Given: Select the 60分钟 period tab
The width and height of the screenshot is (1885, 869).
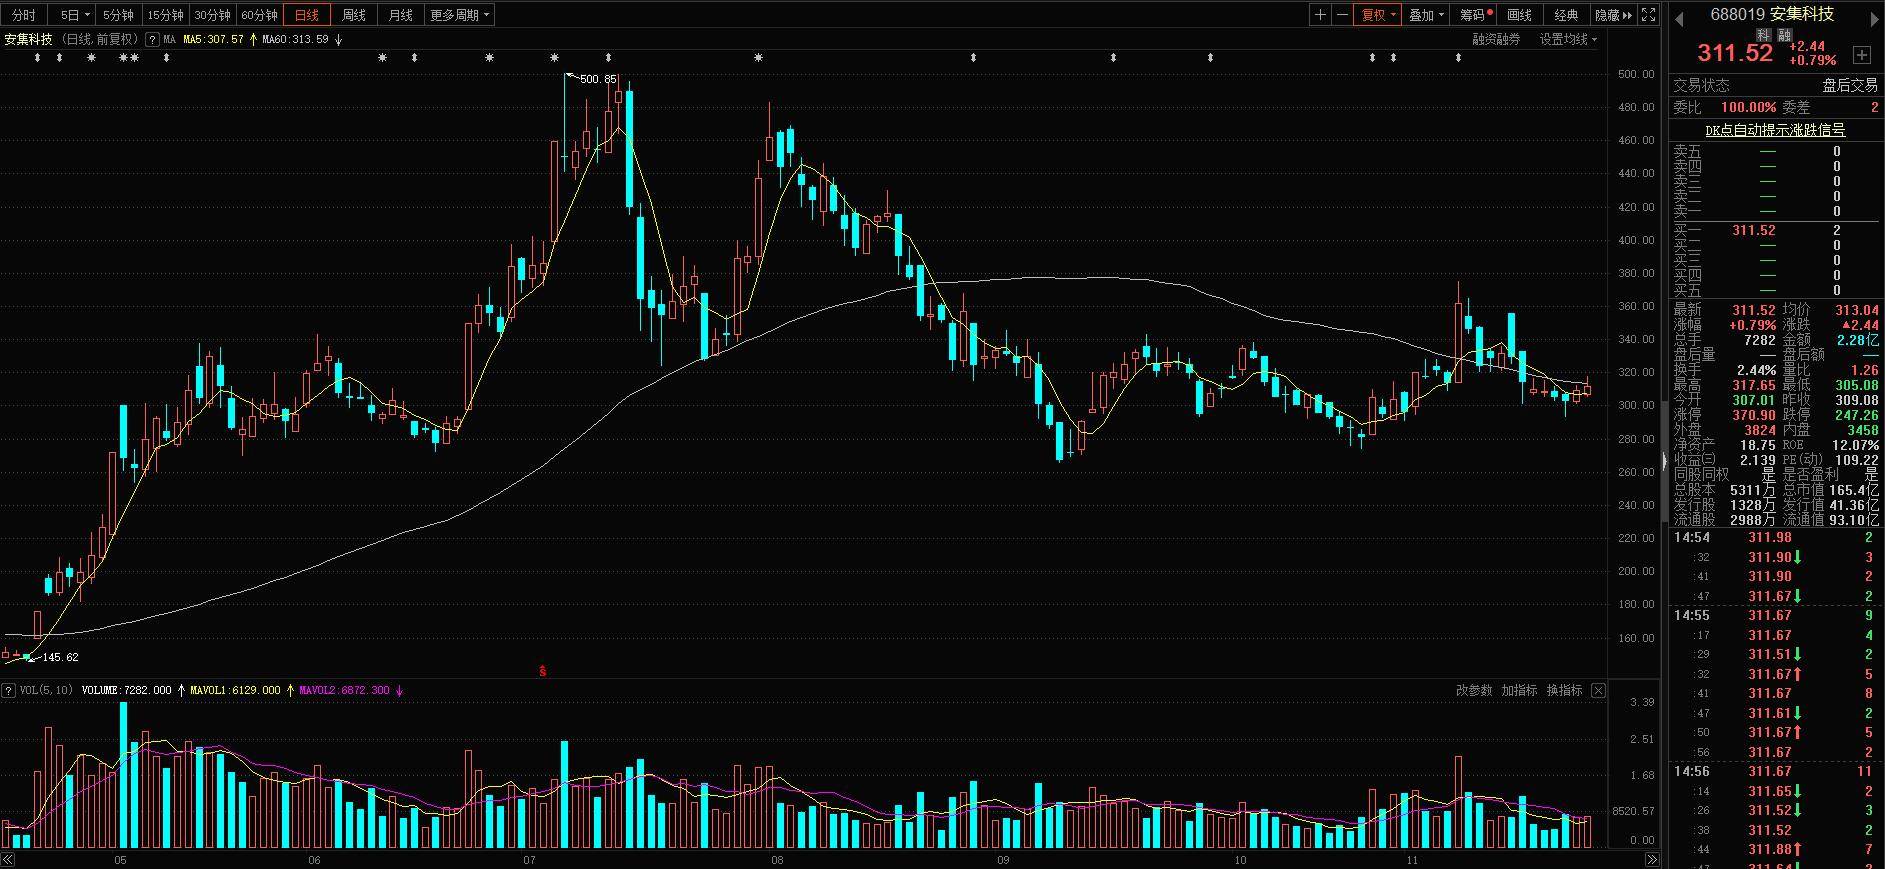Looking at the screenshot, I should (260, 15).
